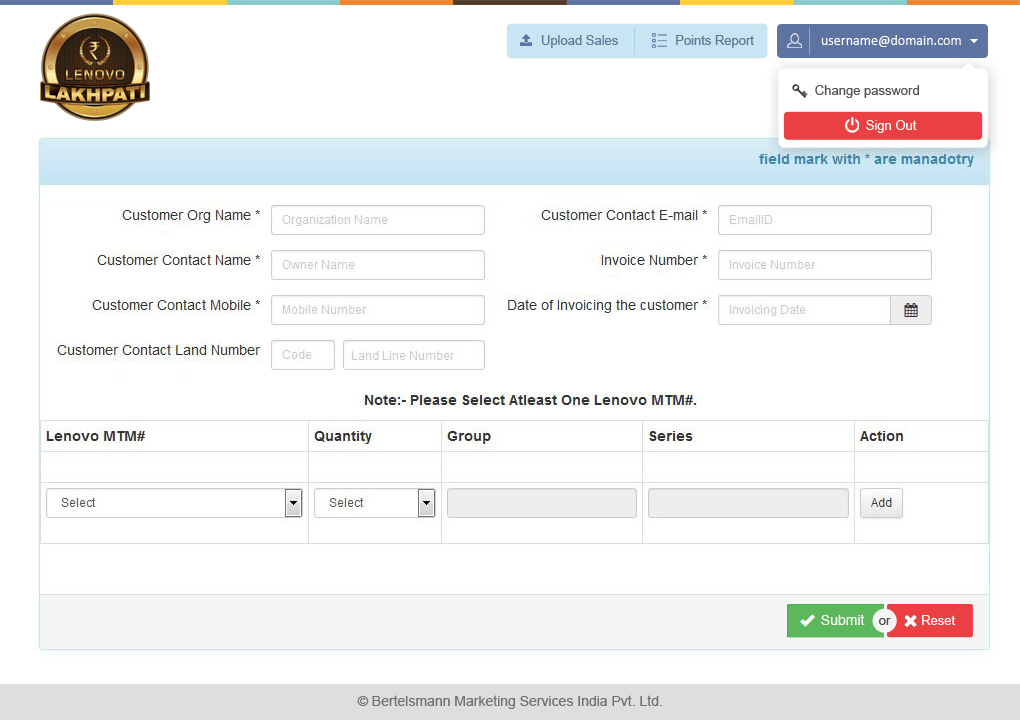The height and width of the screenshot is (720, 1020).
Task: Reset the form with the red Reset button
Action: pos(929,621)
